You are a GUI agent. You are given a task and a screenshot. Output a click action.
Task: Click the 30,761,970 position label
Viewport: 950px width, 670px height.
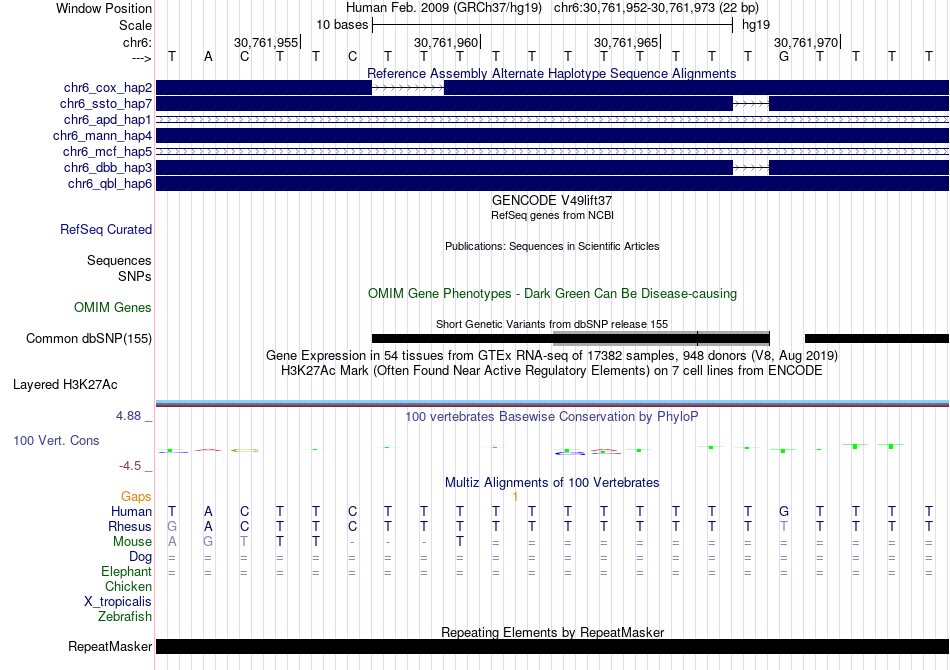pyautogui.click(x=806, y=42)
